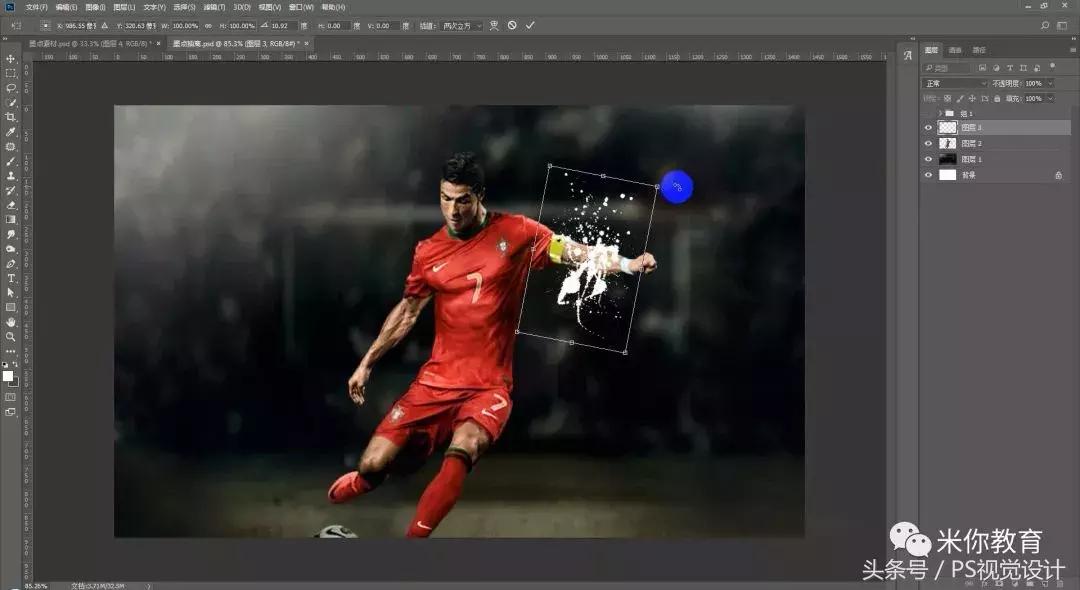Toggle the layer filter on/off switch

pyautogui.click(x=1052, y=67)
